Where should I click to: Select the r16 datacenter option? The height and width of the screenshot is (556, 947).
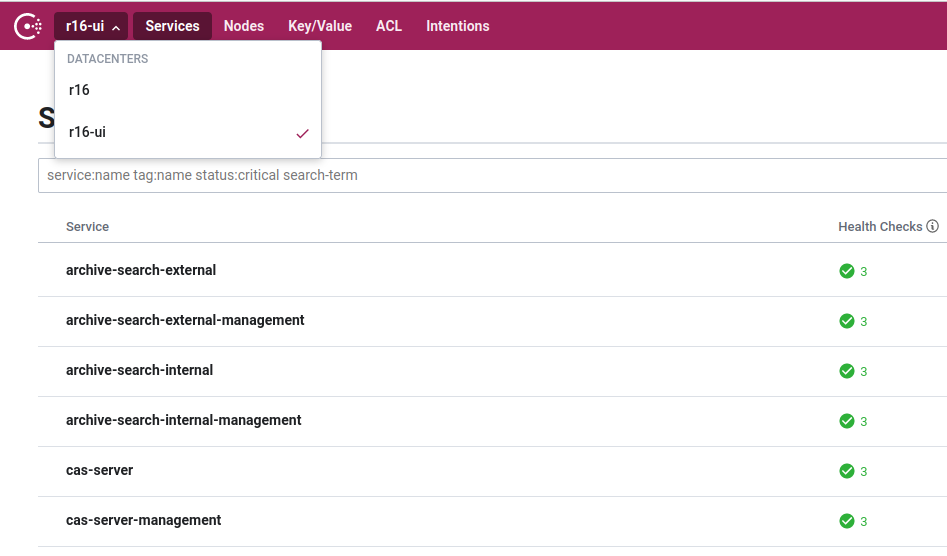tap(80, 90)
